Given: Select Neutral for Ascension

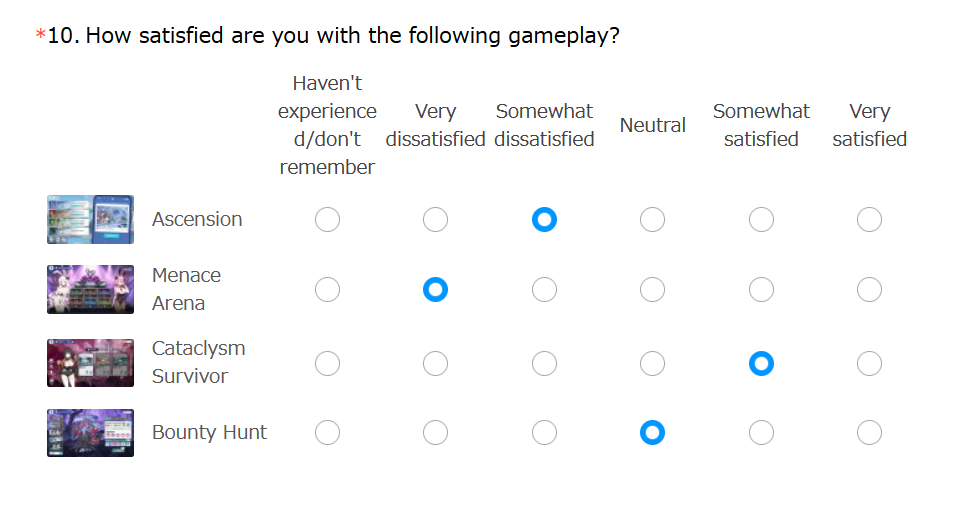Looking at the screenshot, I should pos(652,219).
